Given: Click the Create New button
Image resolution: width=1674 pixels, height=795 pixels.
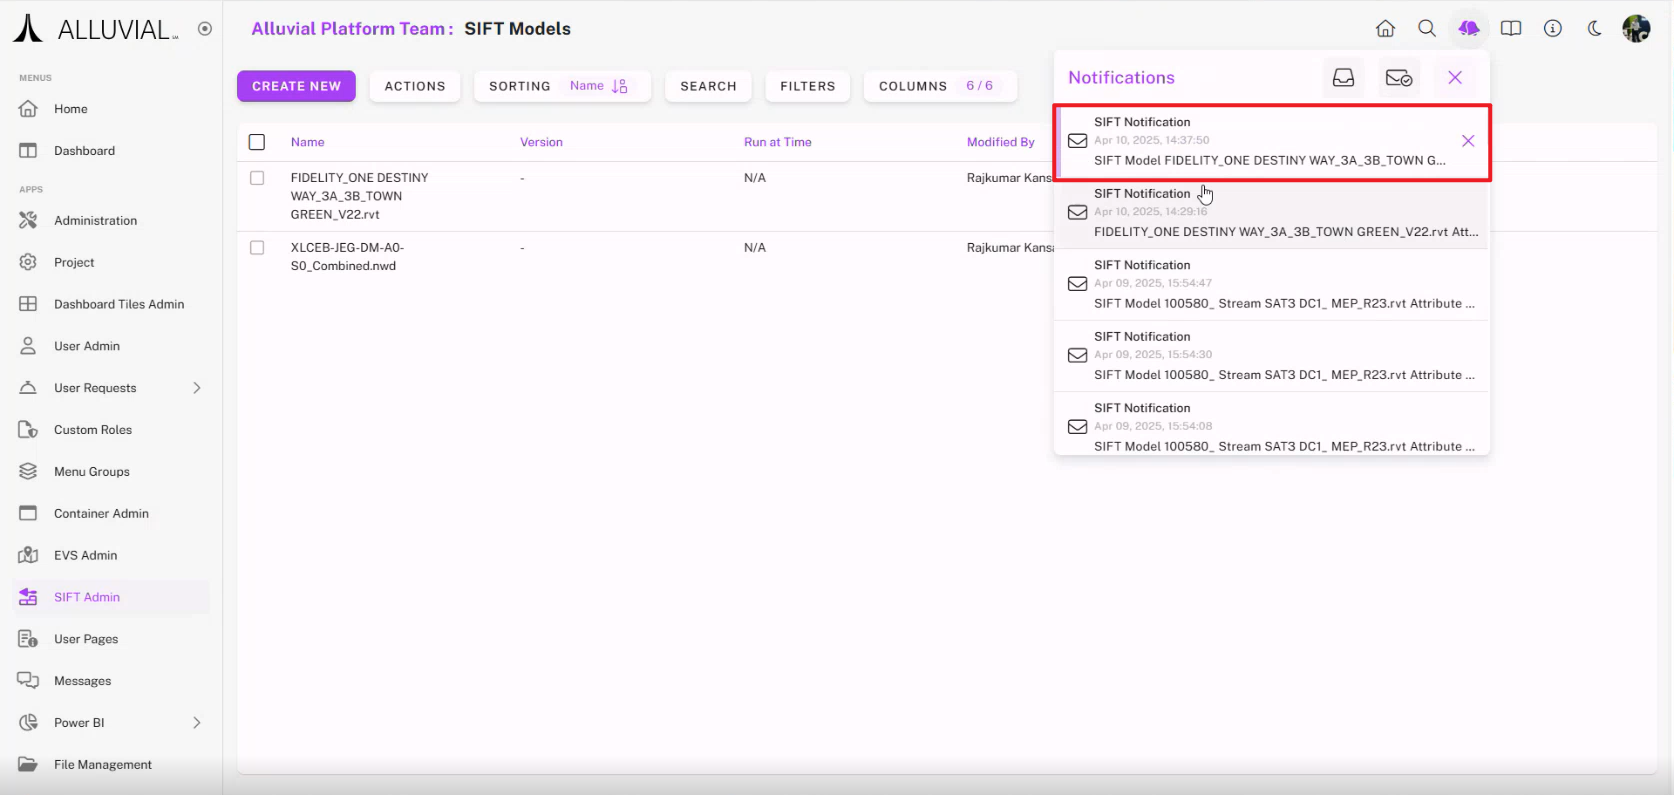Looking at the screenshot, I should pos(296,86).
